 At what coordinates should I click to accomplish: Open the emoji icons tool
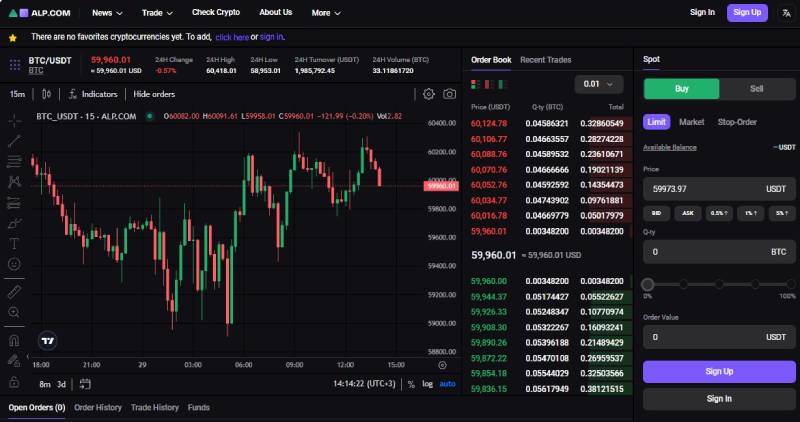(14, 264)
